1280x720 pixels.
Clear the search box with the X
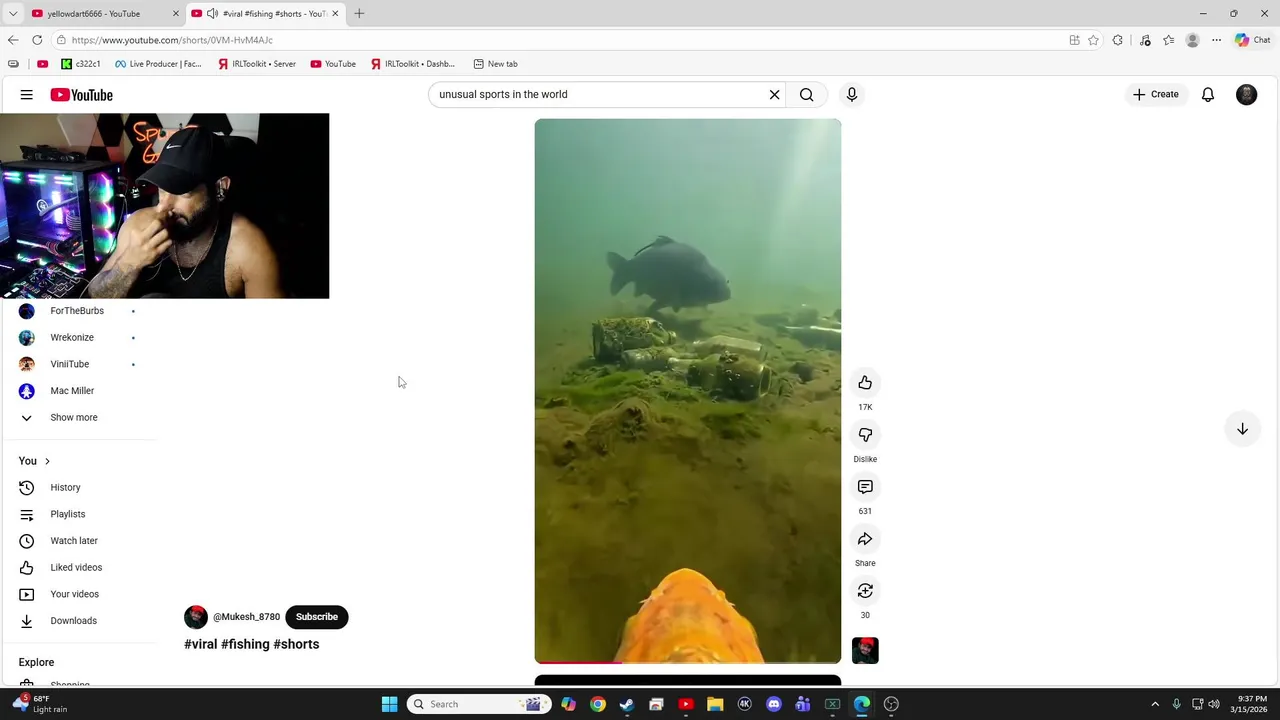pyautogui.click(x=774, y=94)
